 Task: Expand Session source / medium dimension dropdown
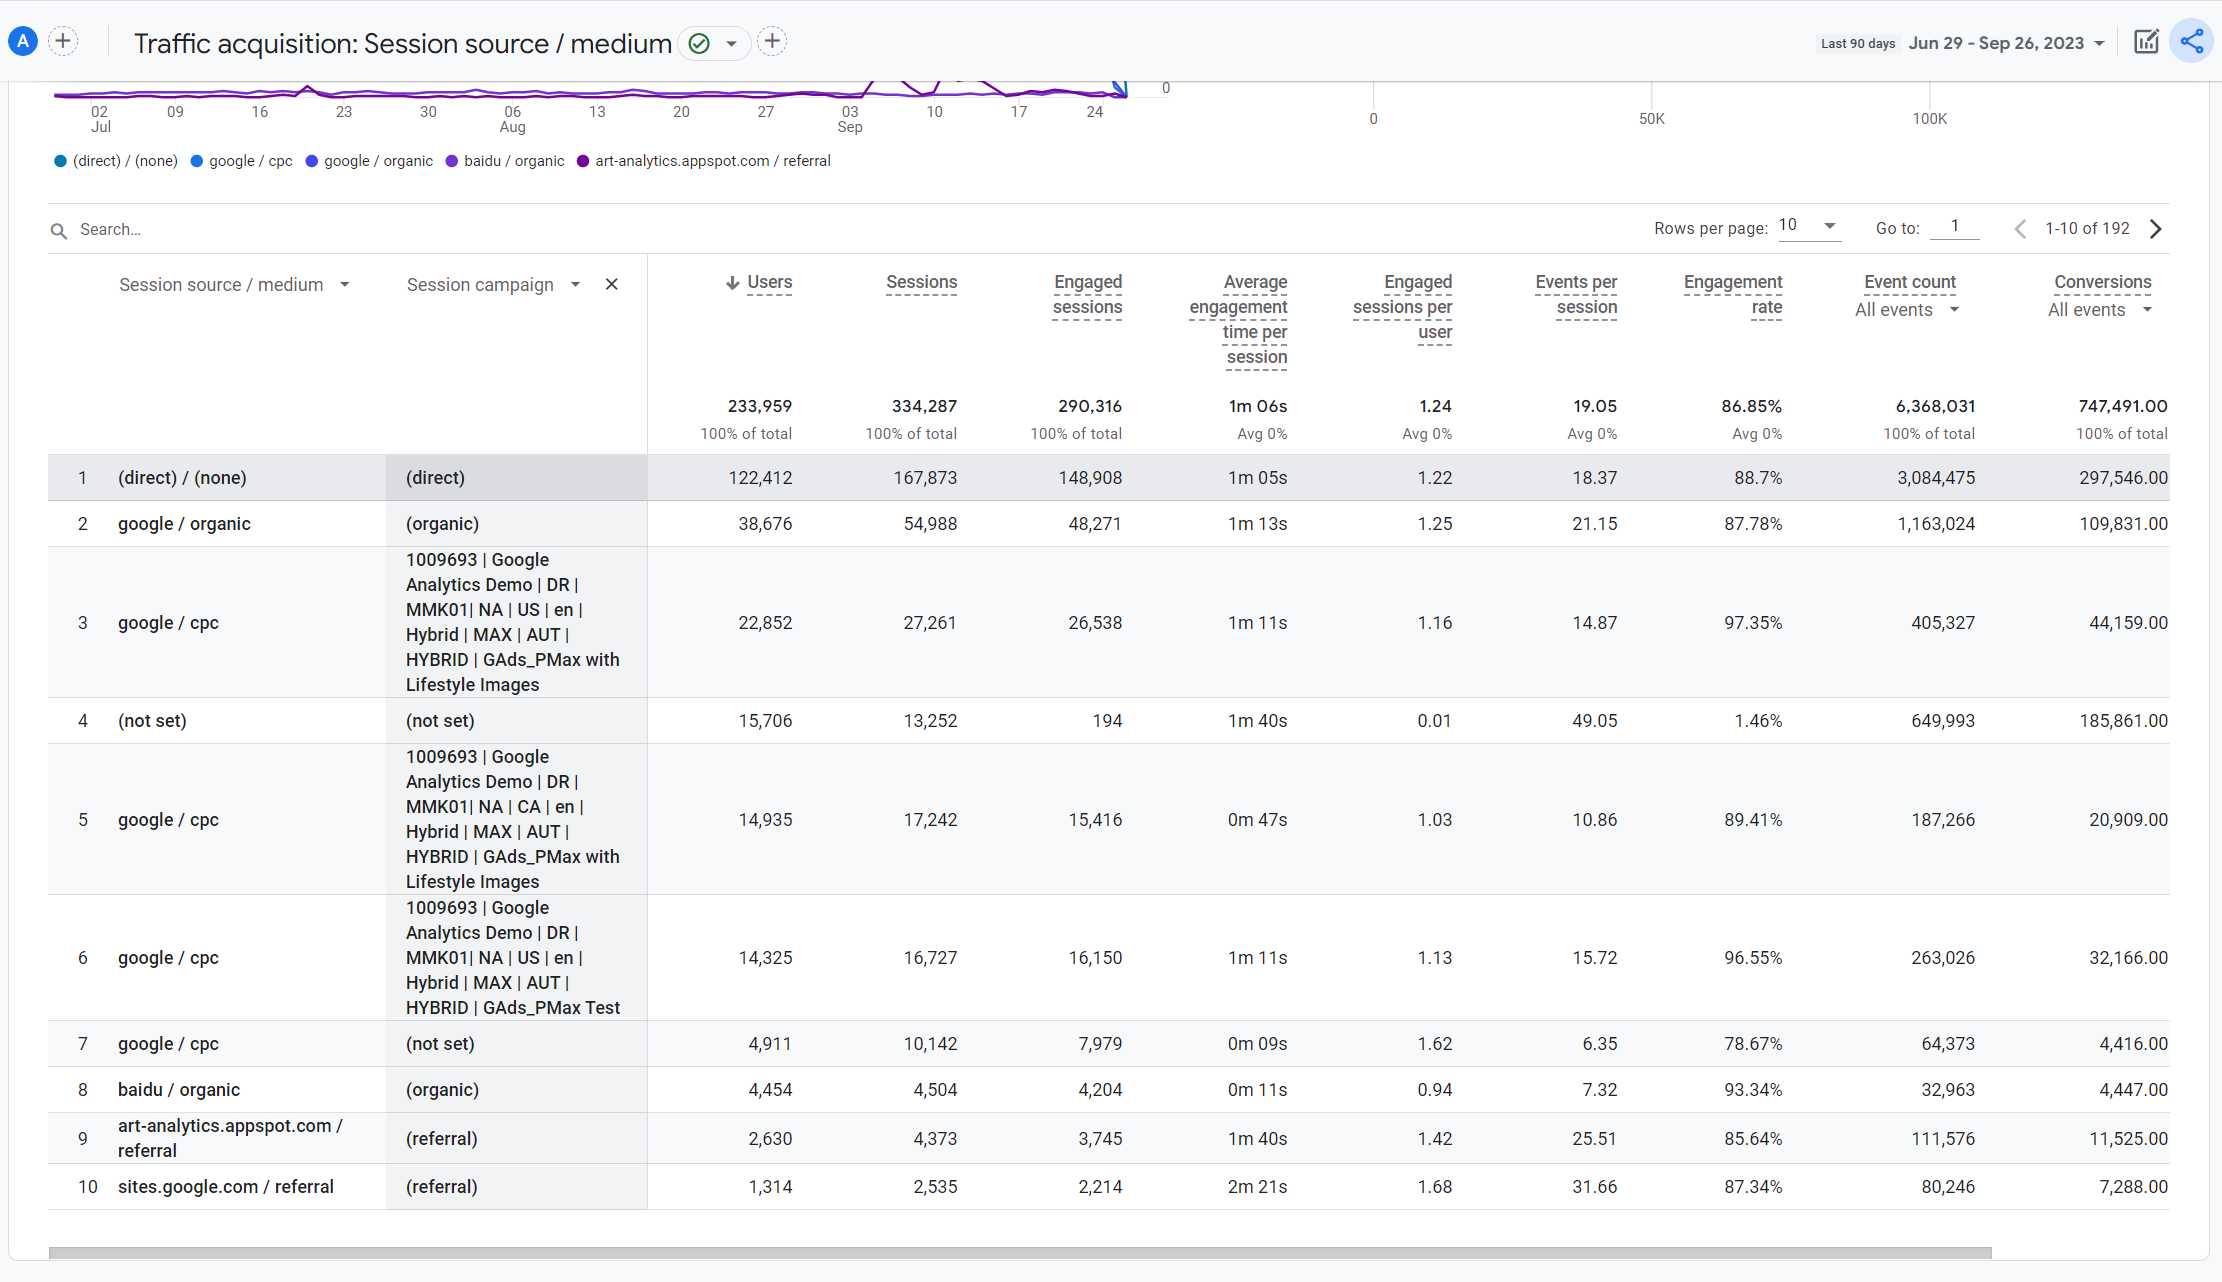click(x=345, y=285)
